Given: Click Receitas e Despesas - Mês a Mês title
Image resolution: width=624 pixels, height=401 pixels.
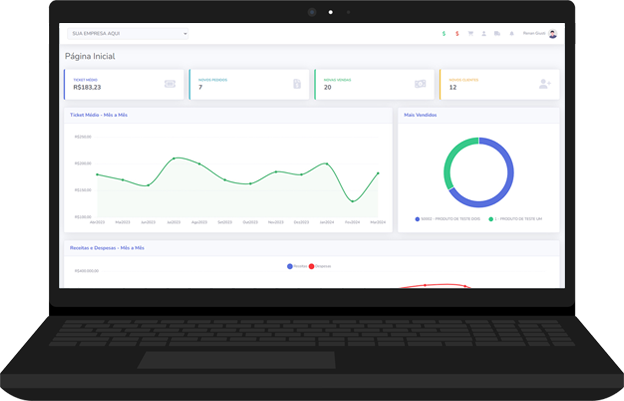Looking at the screenshot, I should [x=107, y=248].
